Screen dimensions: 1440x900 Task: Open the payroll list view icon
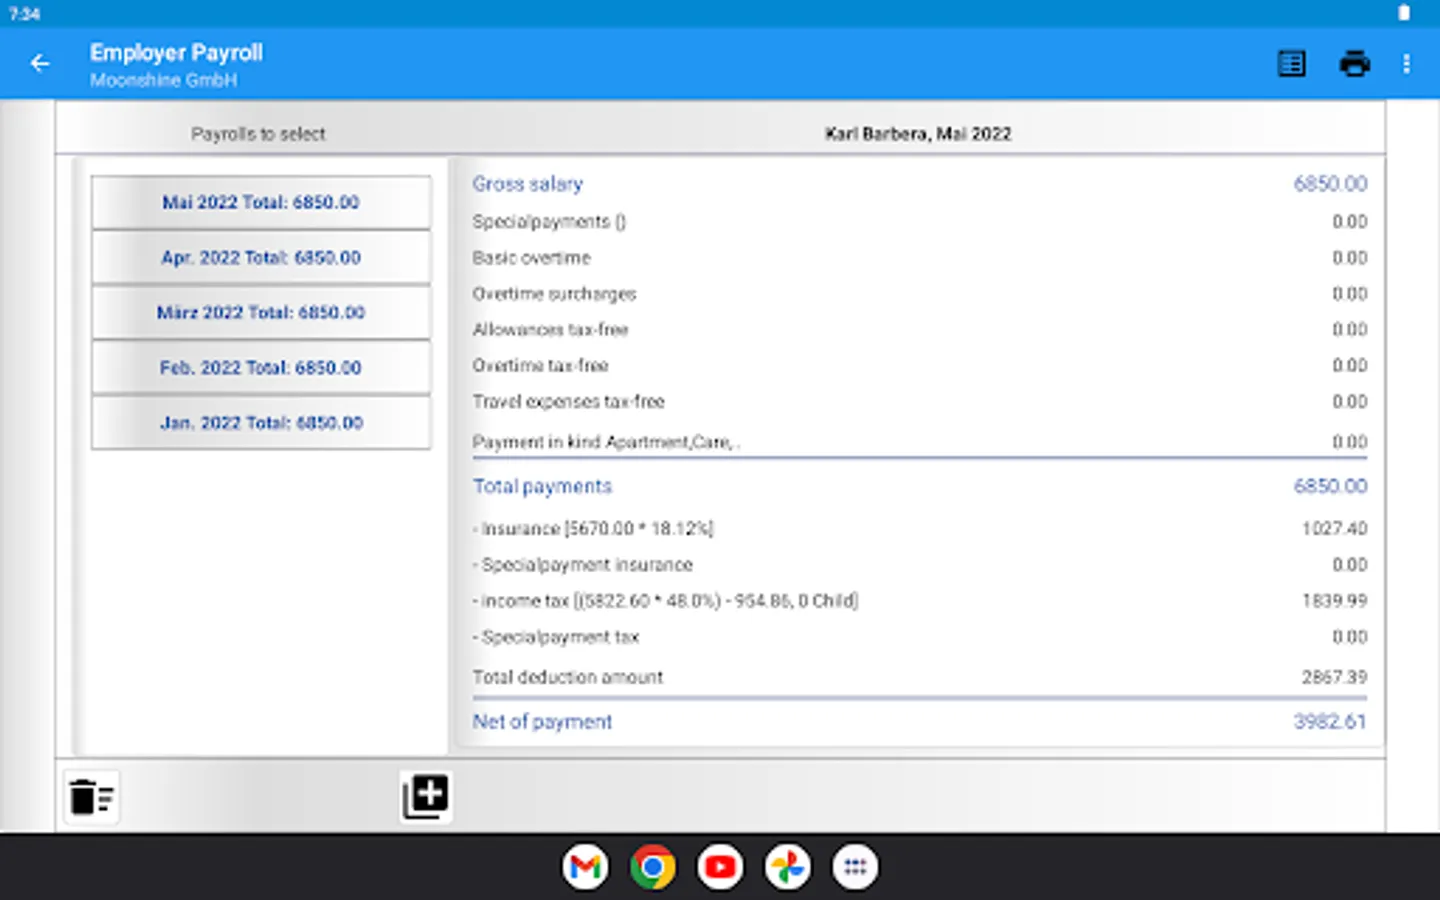point(1291,64)
